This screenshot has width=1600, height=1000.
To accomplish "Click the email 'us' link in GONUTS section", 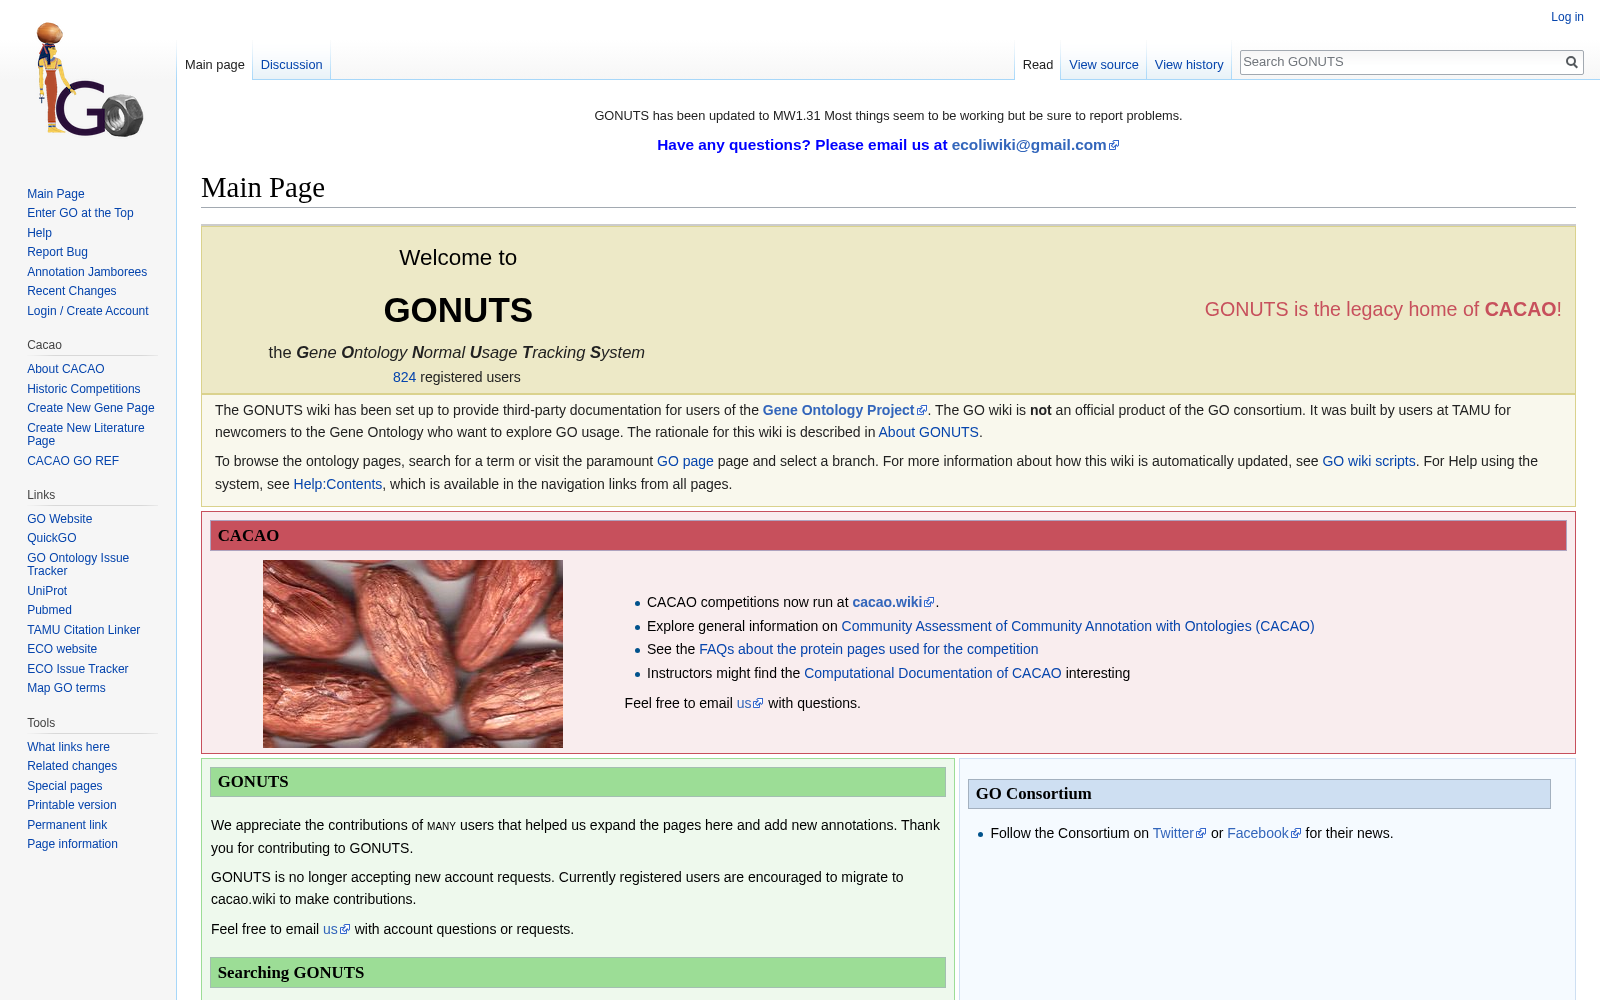I will (336, 929).
